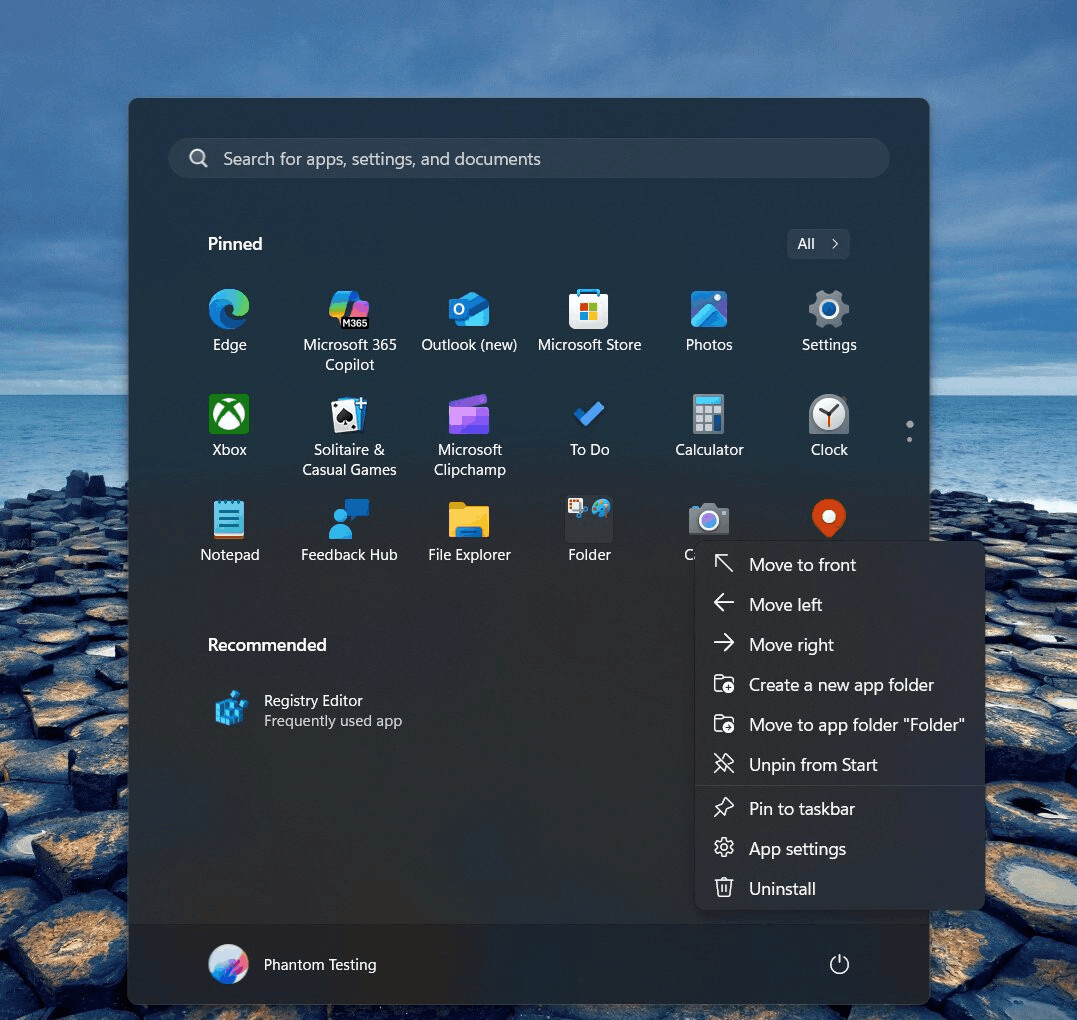Open Settings from pinned apps
This screenshot has height=1020, width=1077.
pyautogui.click(x=829, y=321)
